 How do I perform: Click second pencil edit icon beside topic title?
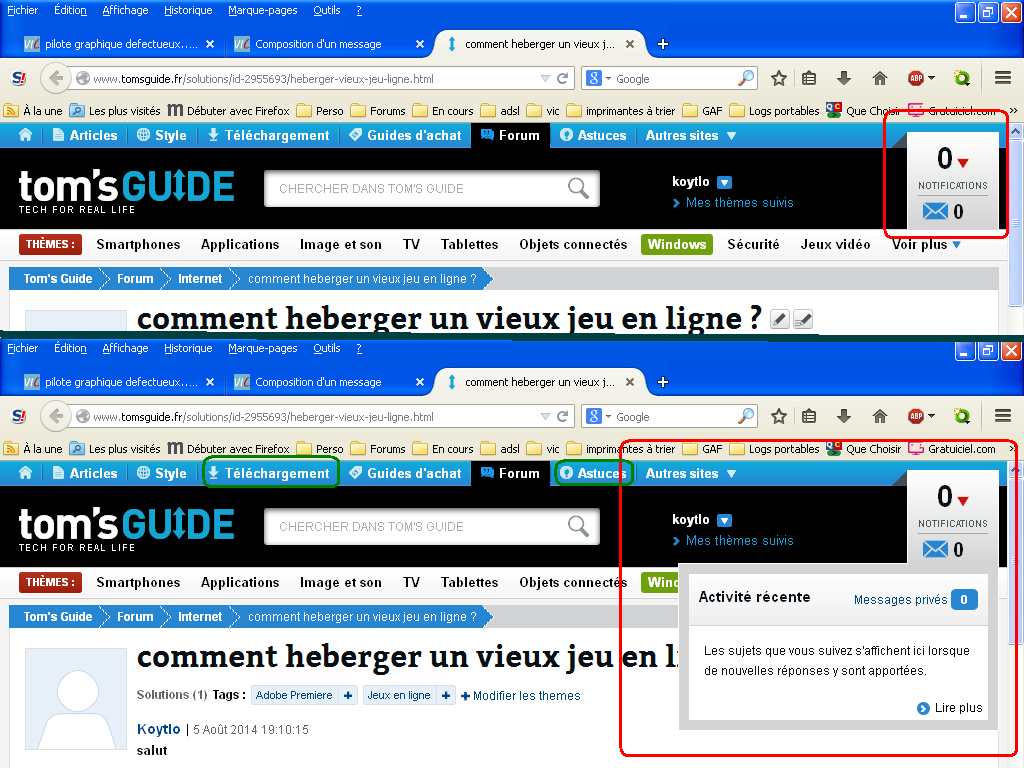803,319
